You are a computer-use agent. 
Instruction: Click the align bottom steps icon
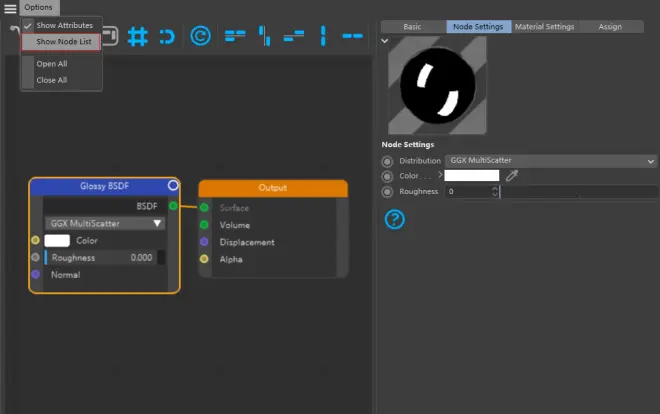294,36
